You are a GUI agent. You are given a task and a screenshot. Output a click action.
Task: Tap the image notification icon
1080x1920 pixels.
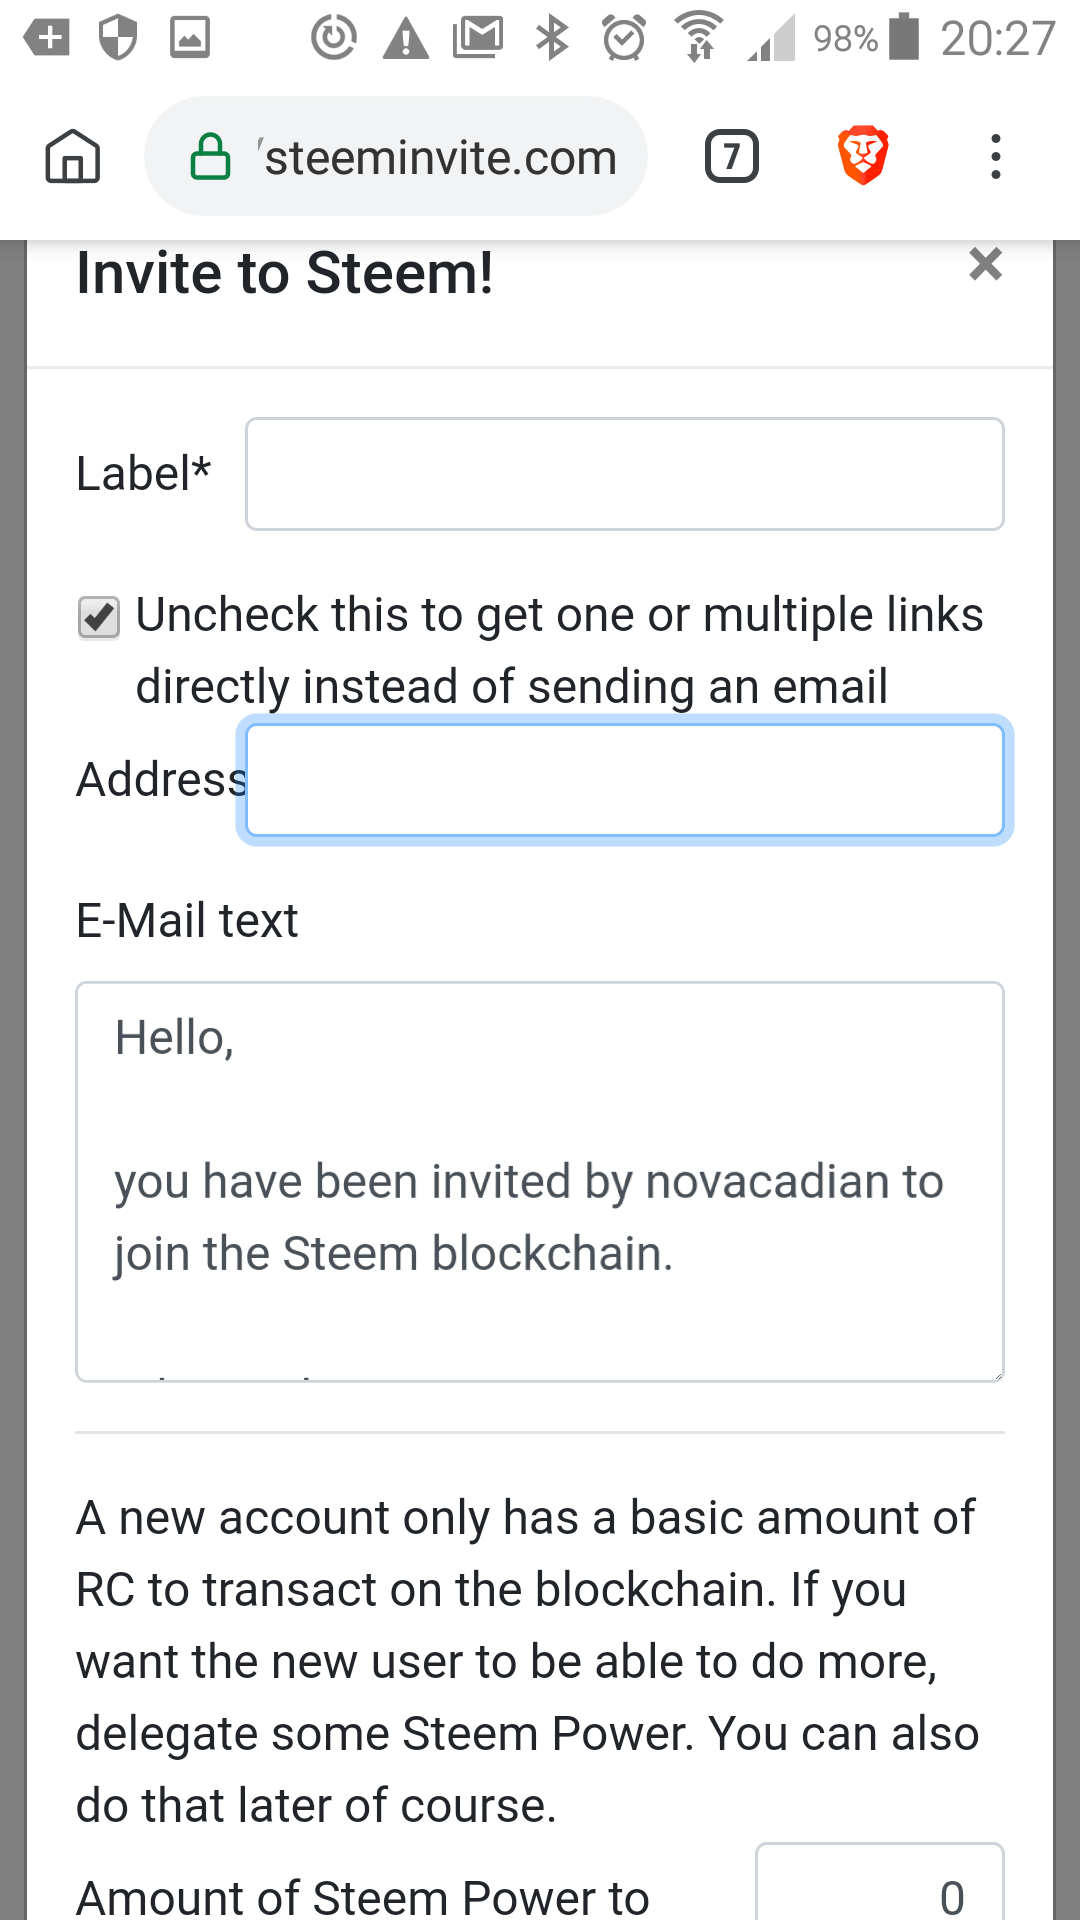(190, 39)
